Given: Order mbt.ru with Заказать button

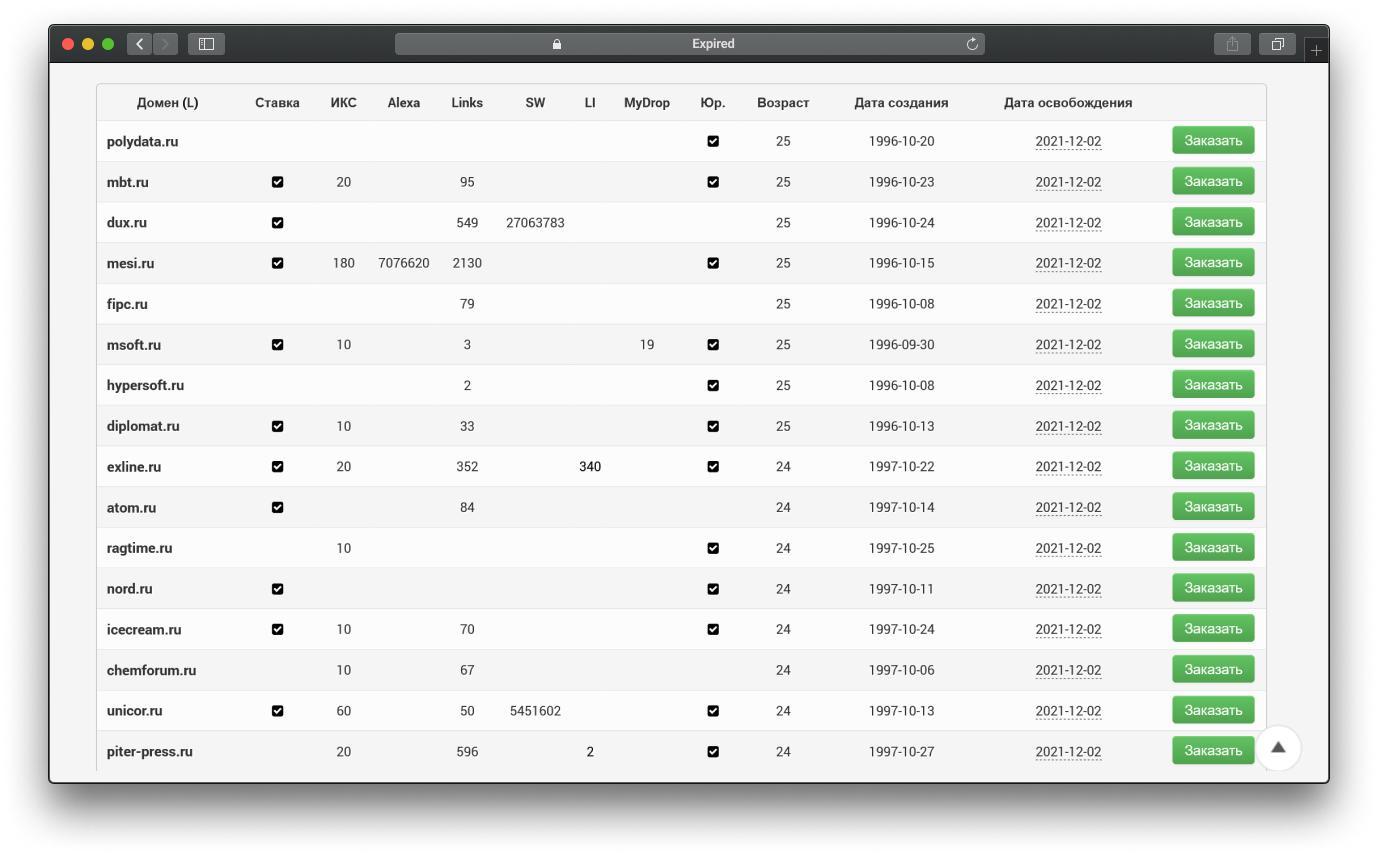Looking at the screenshot, I should click(x=1213, y=182).
